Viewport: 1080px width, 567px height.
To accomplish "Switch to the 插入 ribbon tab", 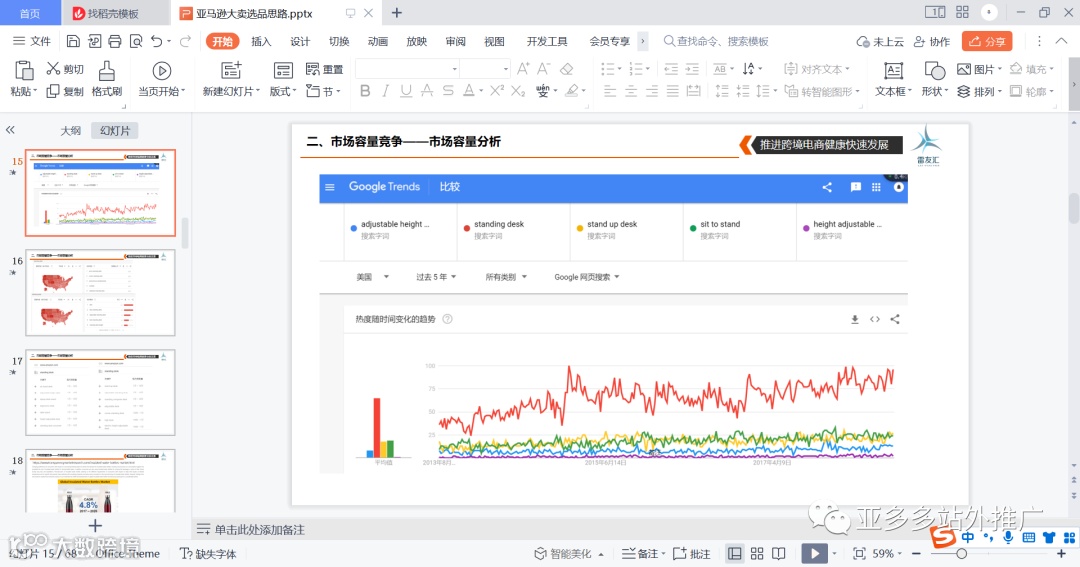I will pyautogui.click(x=261, y=41).
